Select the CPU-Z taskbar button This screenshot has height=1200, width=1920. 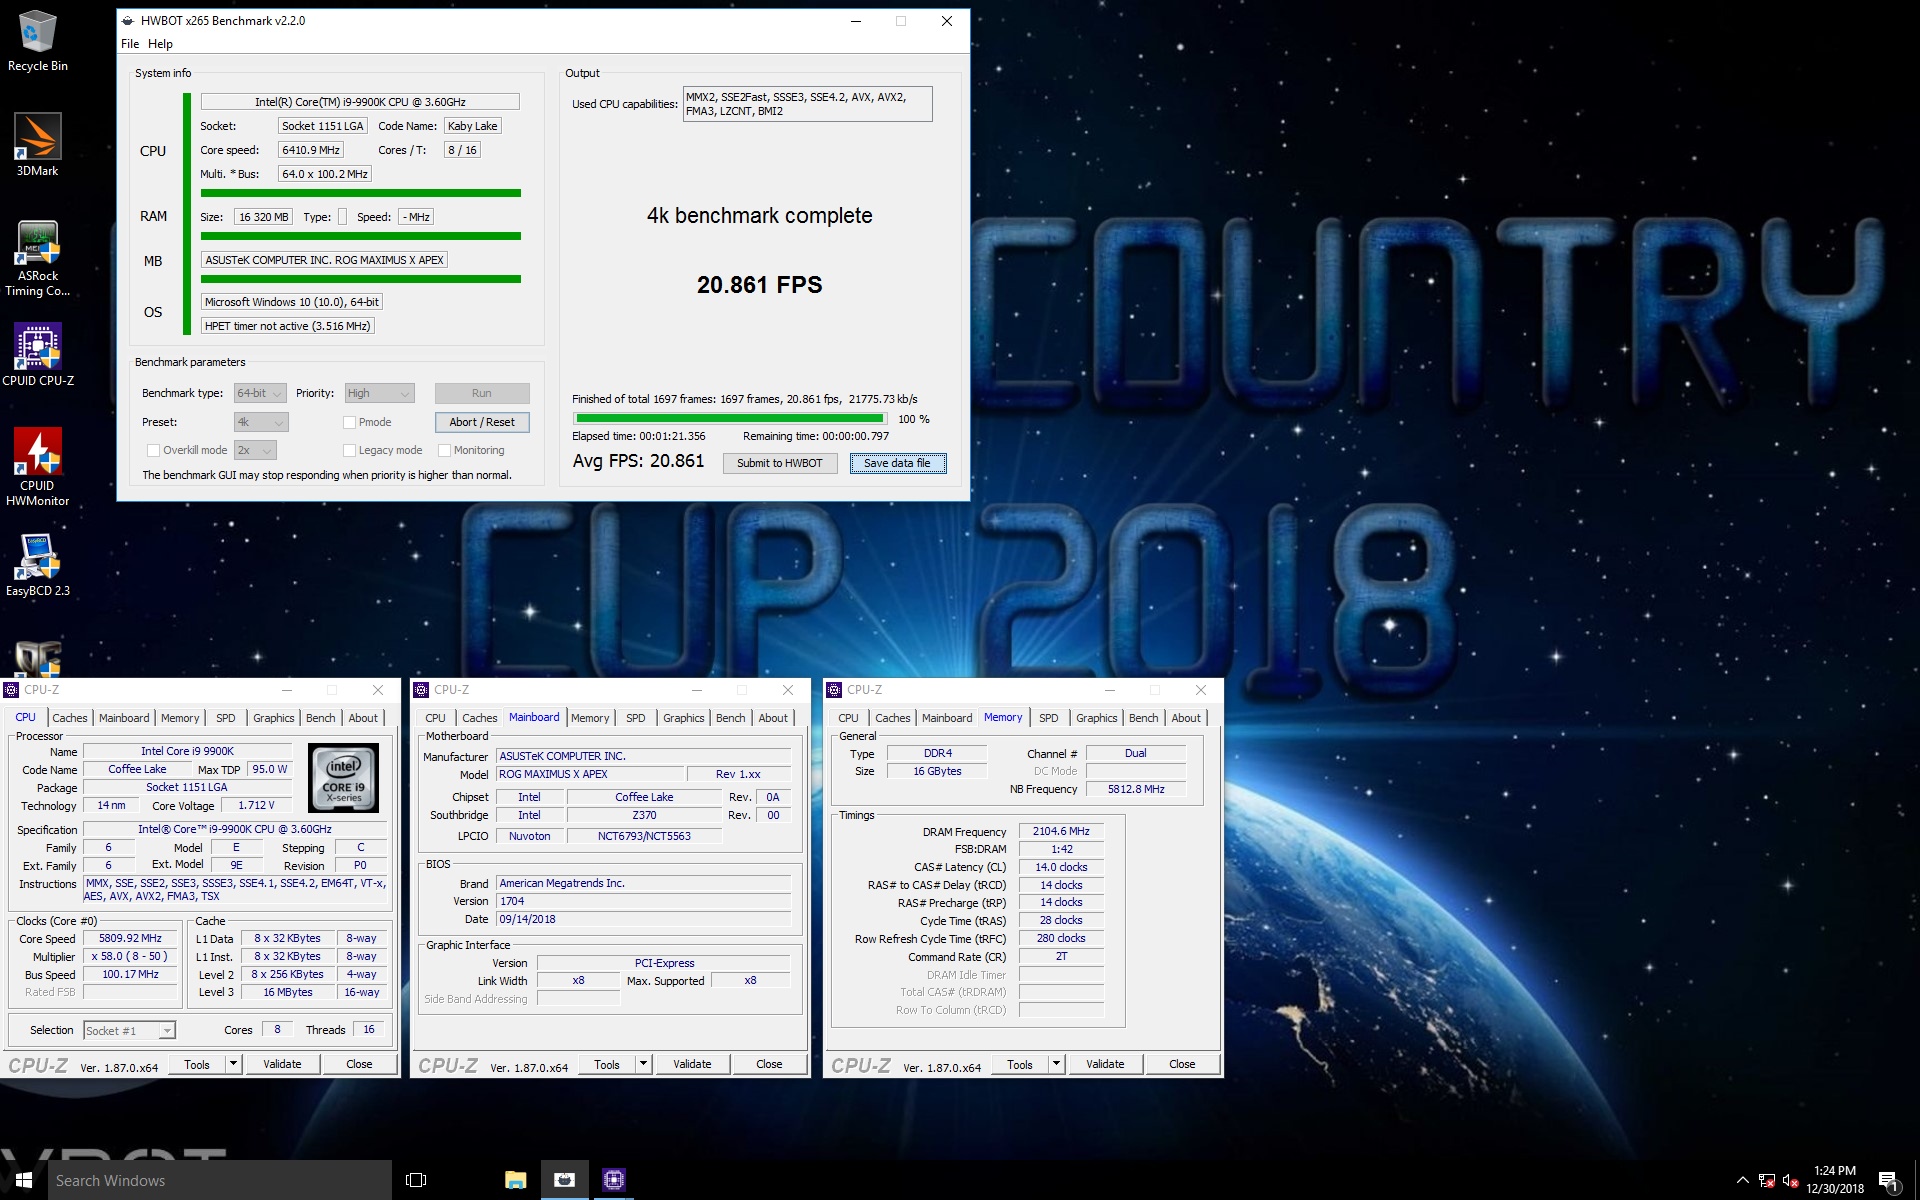click(614, 1180)
